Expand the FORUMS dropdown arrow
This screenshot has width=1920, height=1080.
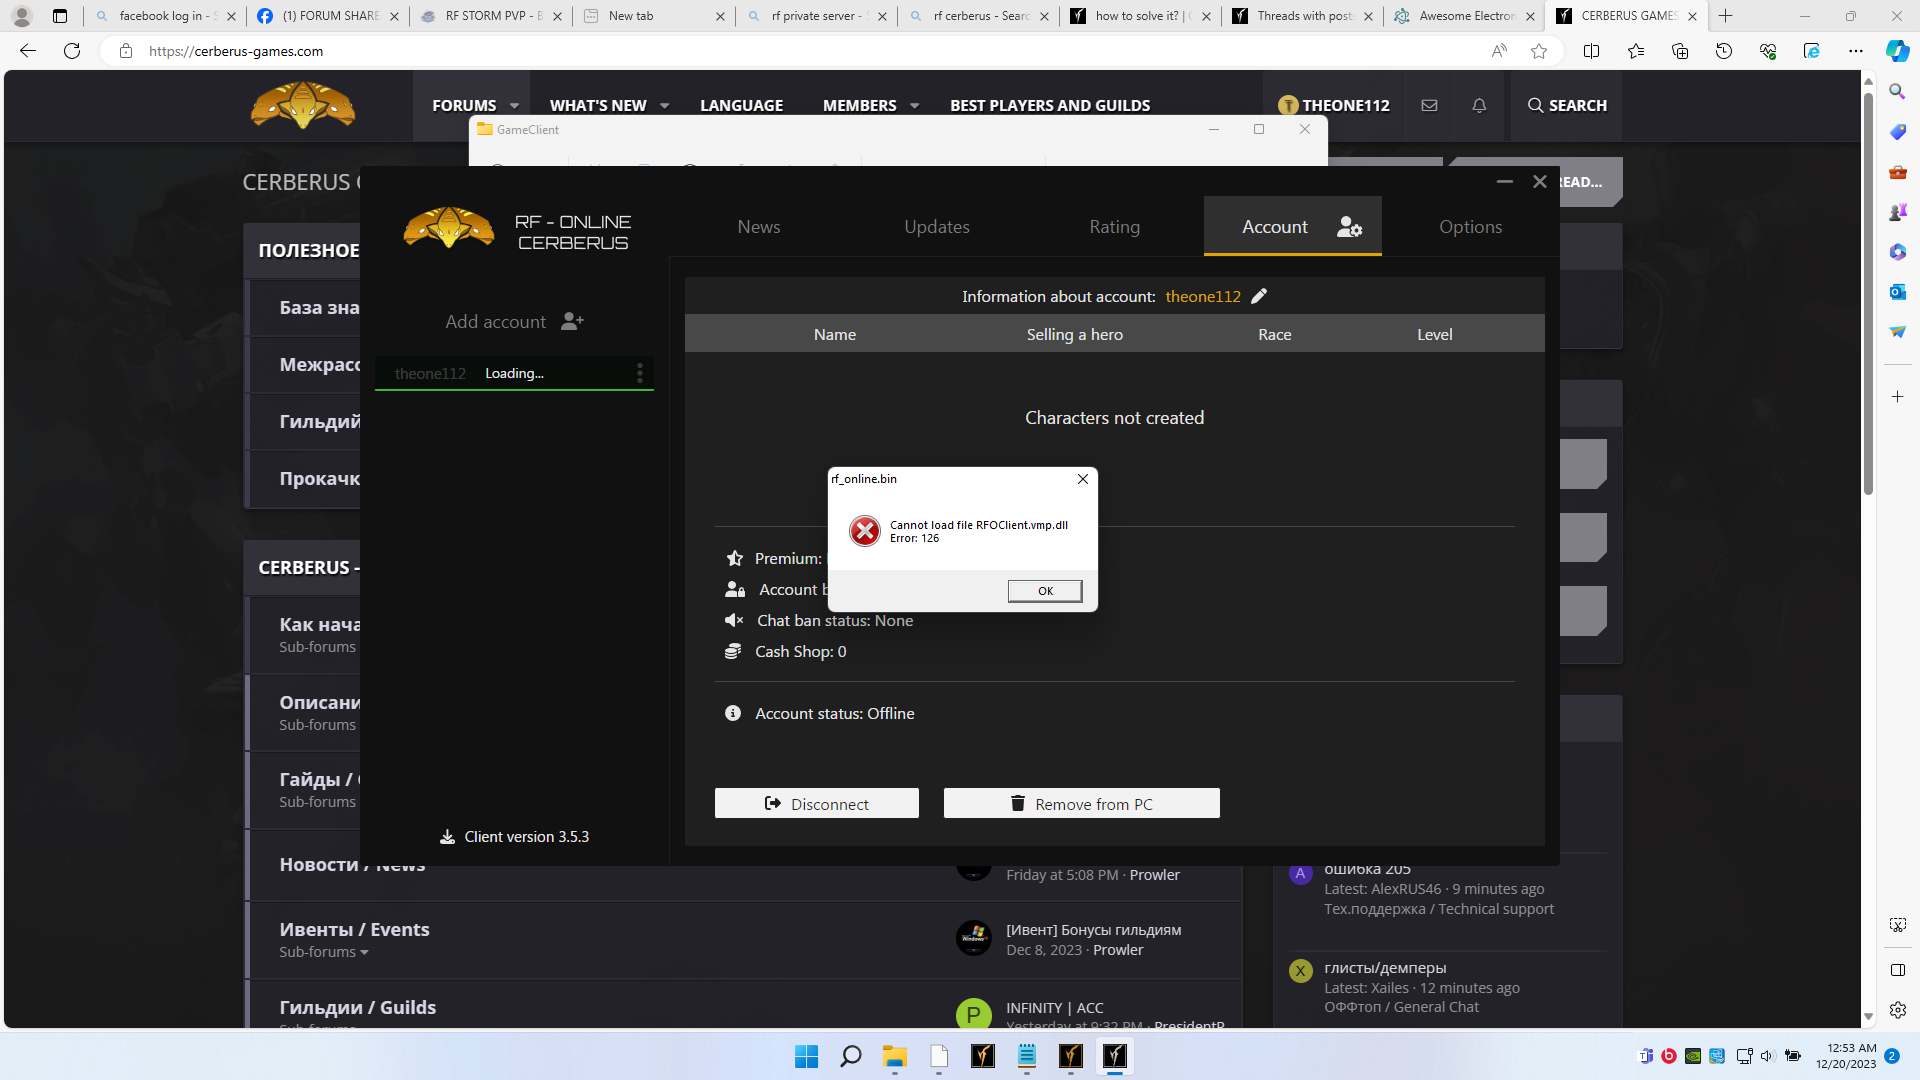(x=514, y=105)
